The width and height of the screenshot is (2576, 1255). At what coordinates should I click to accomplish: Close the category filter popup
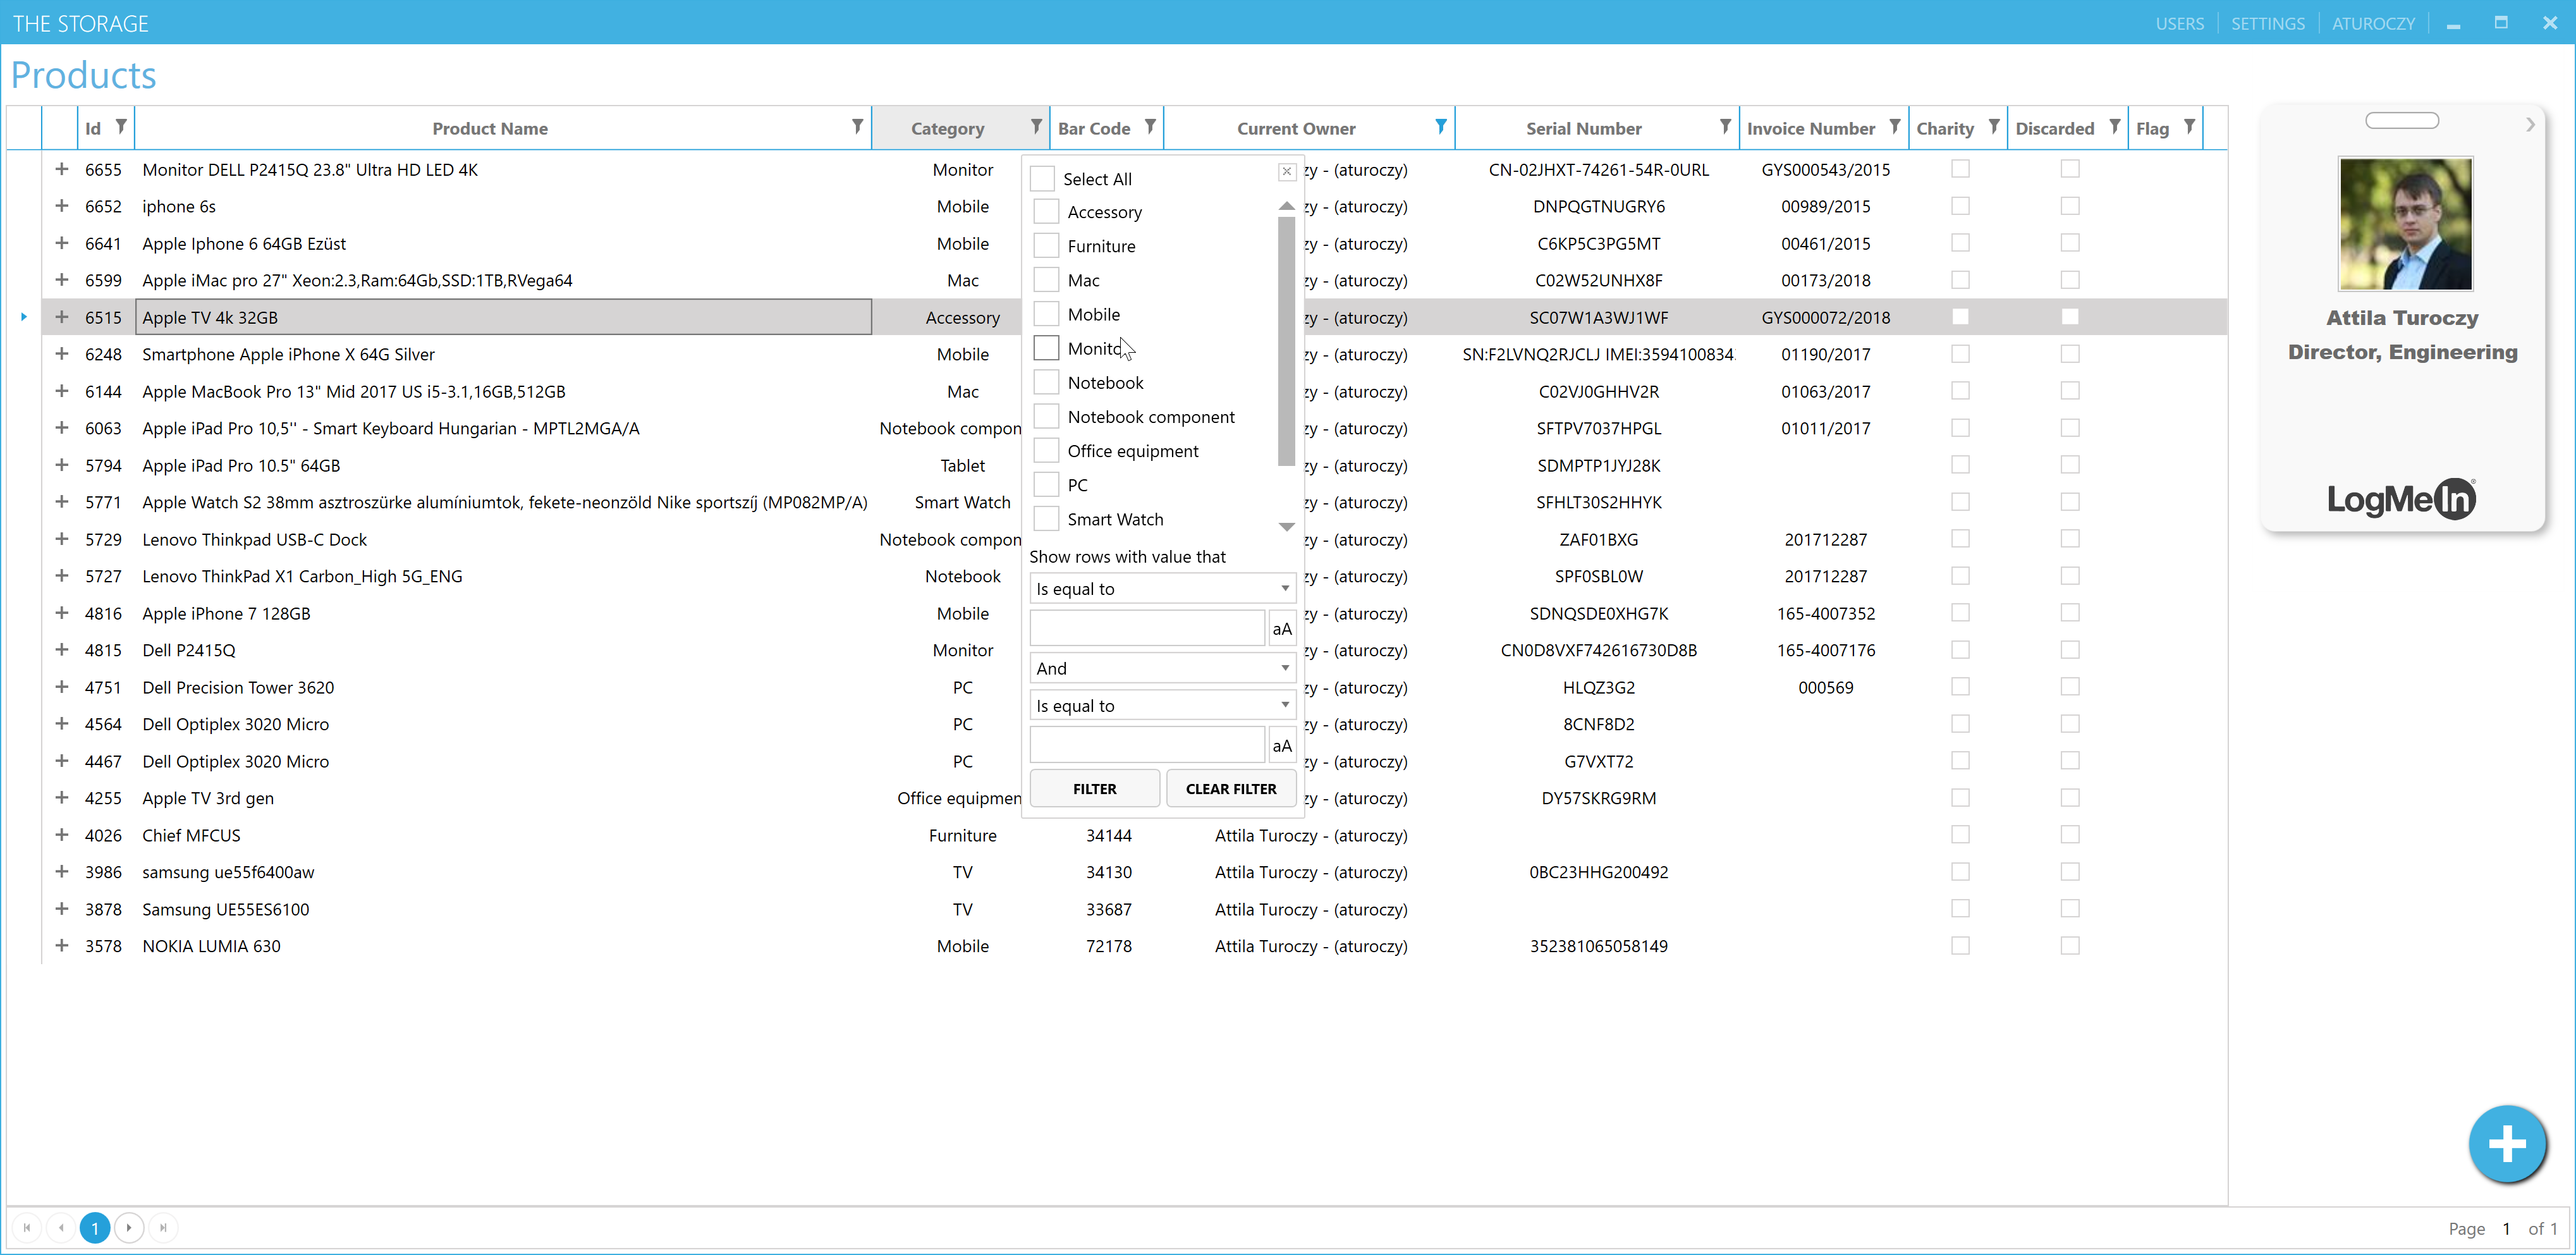[1287, 172]
